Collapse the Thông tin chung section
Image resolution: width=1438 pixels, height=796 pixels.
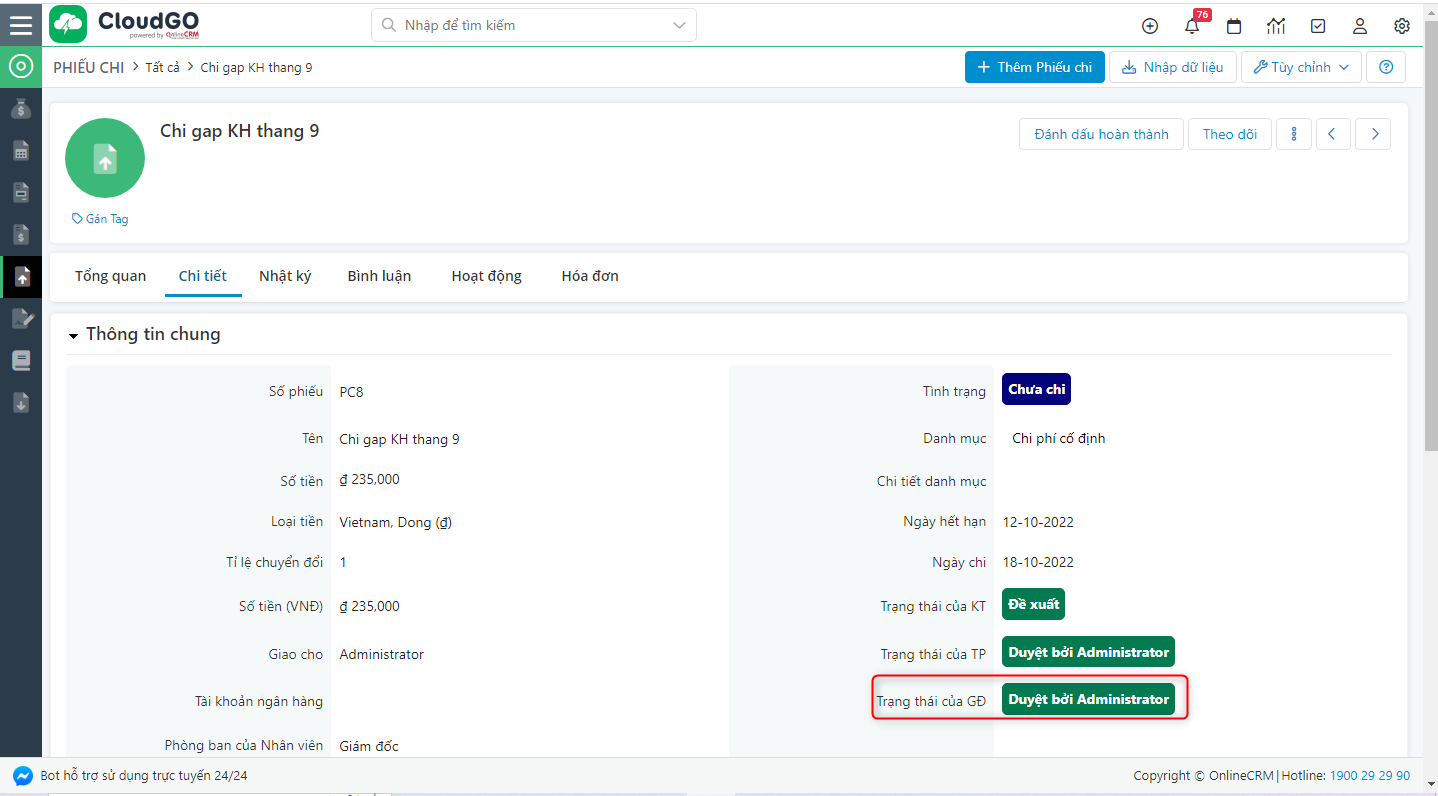pos(72,334)
